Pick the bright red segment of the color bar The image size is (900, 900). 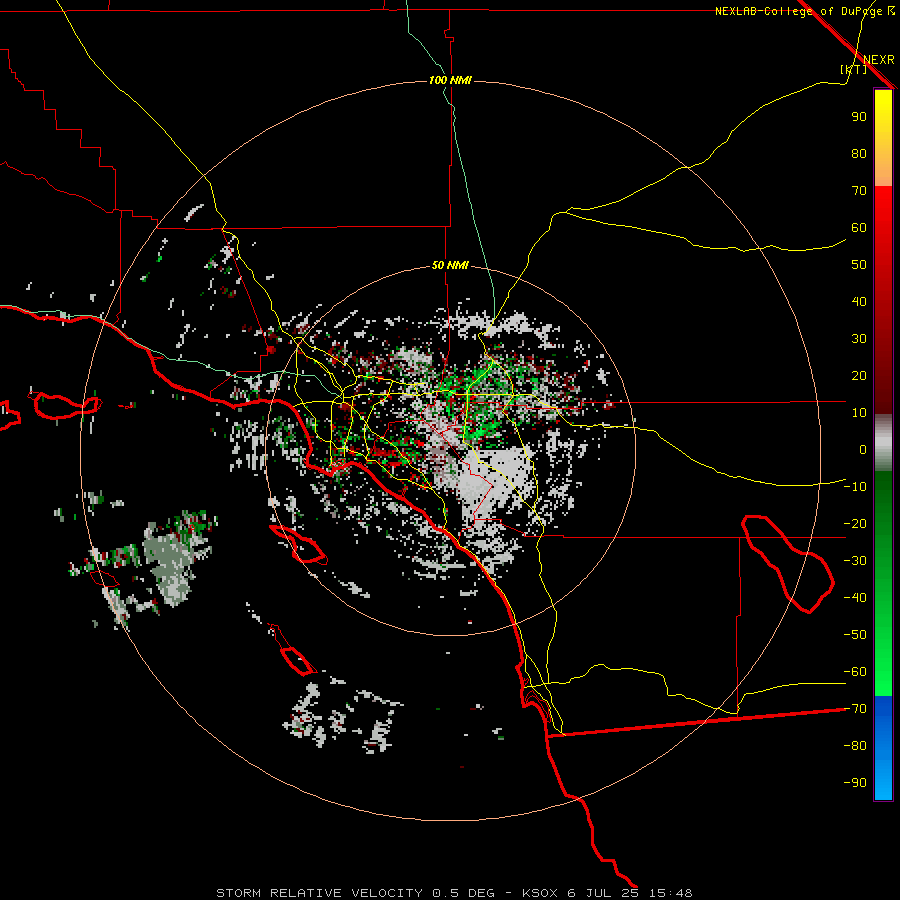(883, 210)
